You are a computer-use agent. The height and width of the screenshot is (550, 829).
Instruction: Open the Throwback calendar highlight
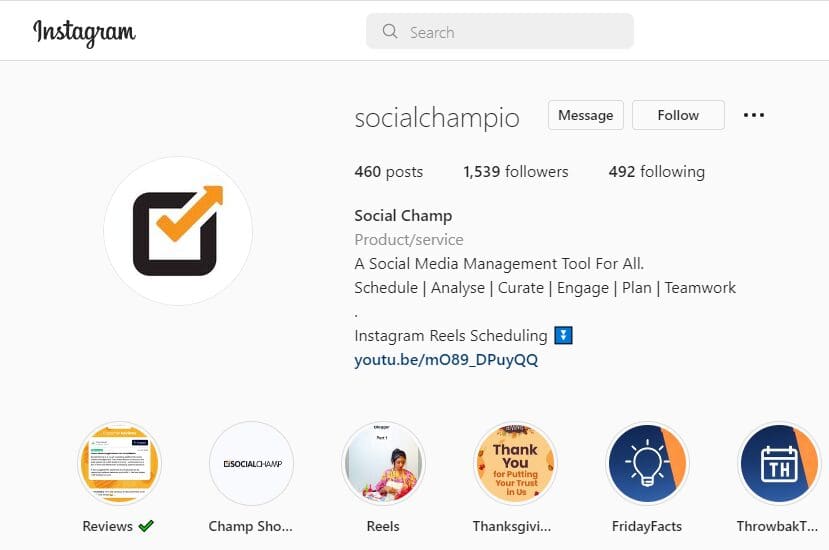pos(779,463)
